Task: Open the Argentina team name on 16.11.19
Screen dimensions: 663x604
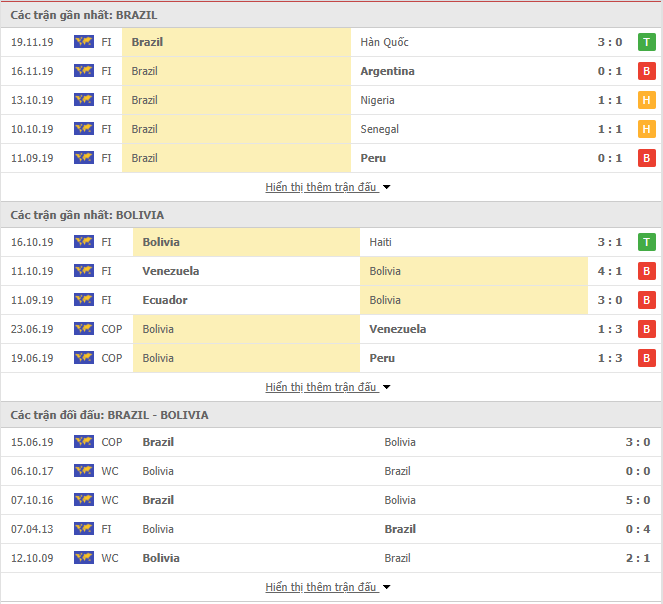Action: [387, 71]
